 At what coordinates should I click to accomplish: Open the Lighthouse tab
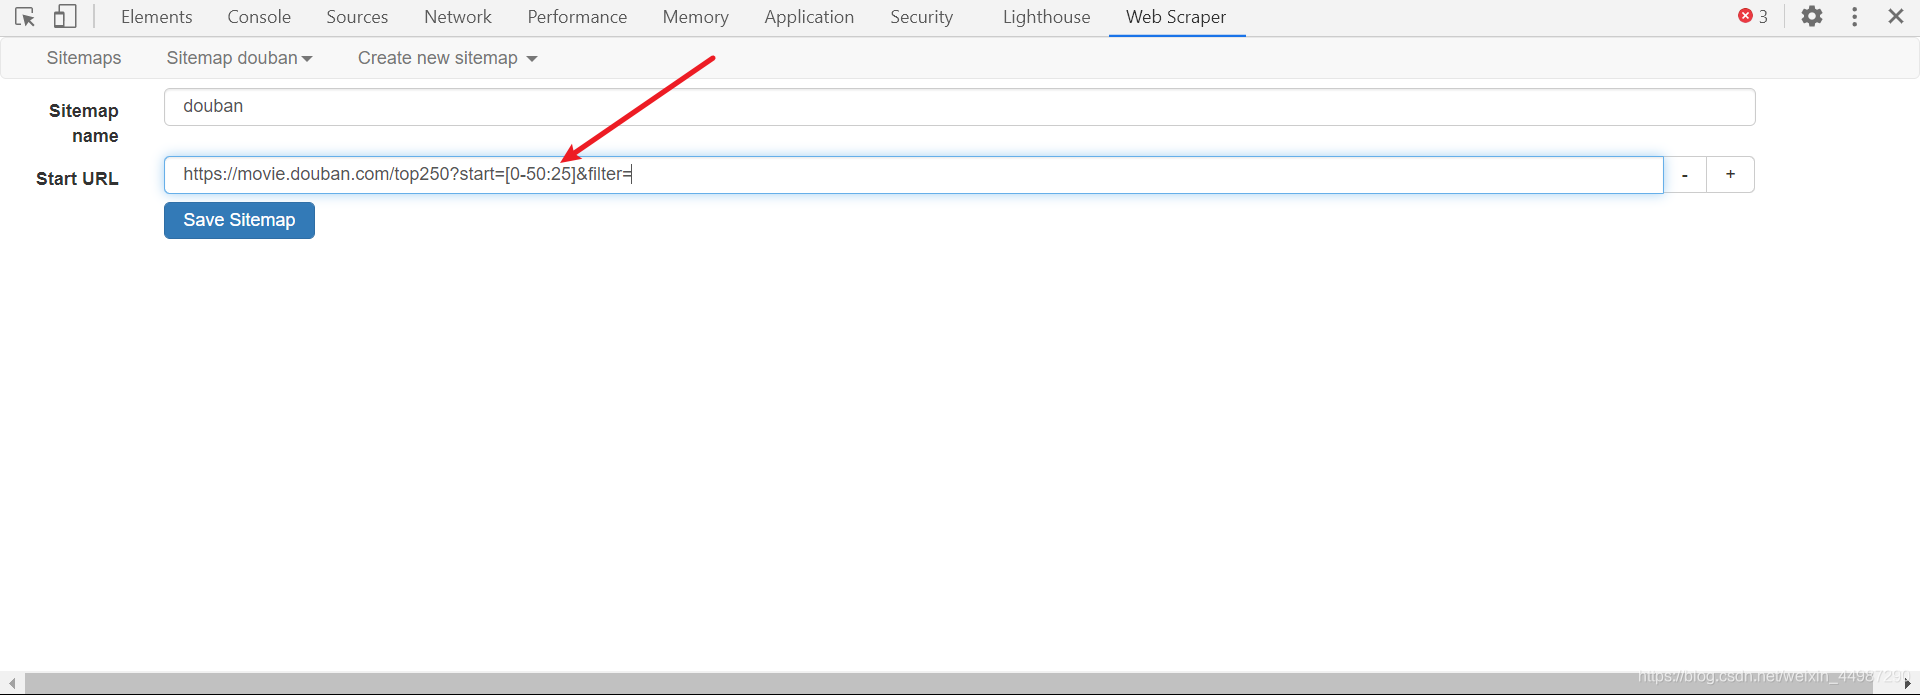pyautogui.click(x=1046, y=17)
